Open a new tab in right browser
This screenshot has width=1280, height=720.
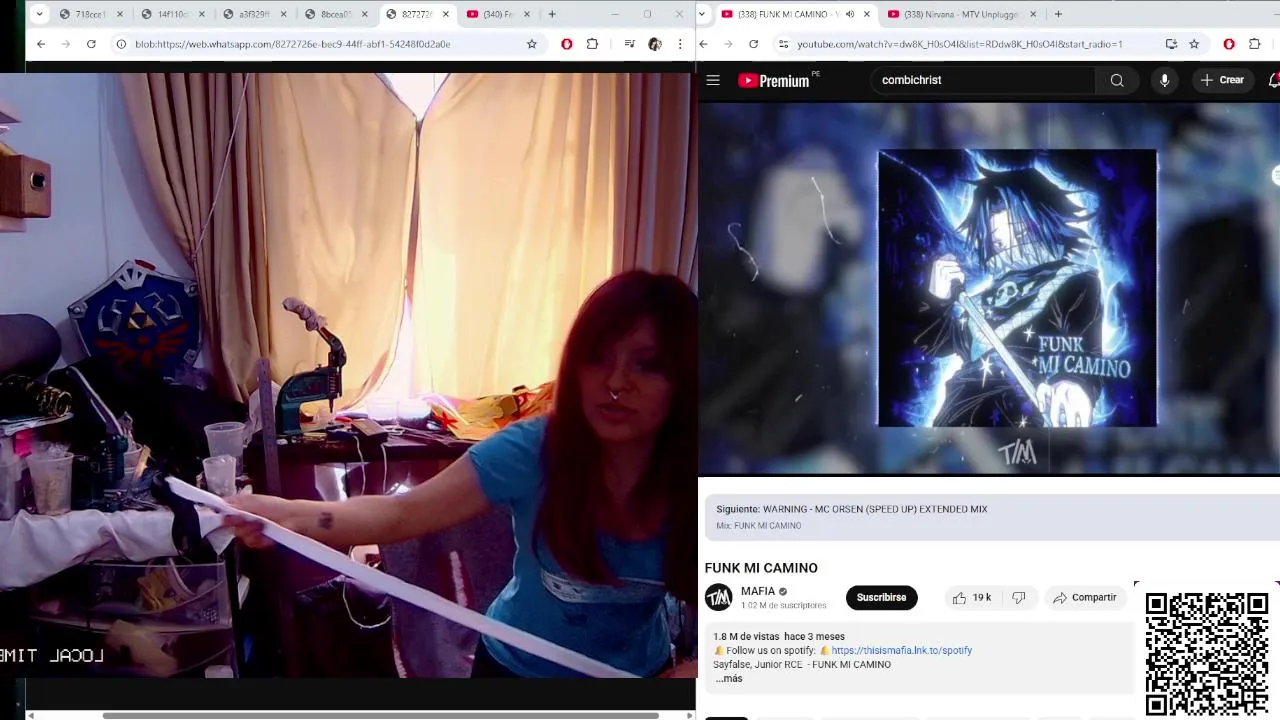(1058, 14)
